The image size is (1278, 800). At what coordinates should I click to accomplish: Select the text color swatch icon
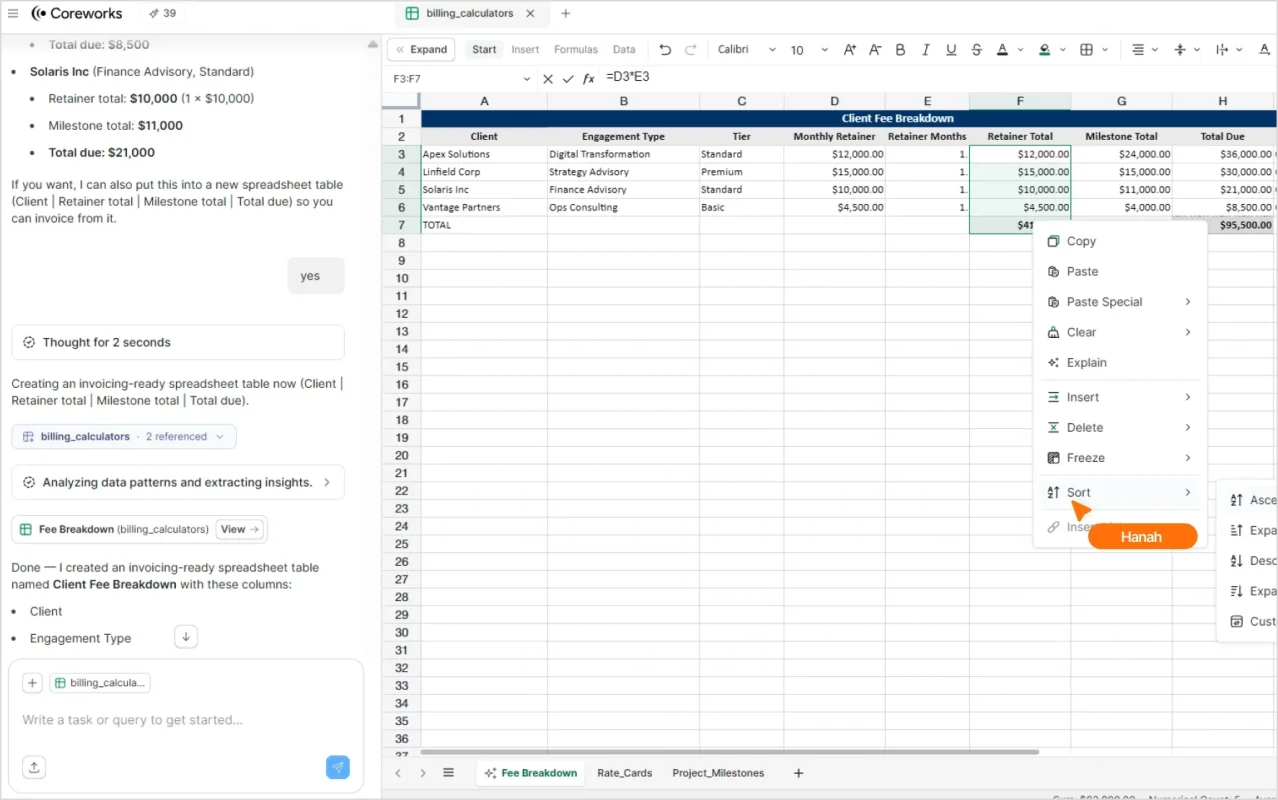tap(1003, 49)
